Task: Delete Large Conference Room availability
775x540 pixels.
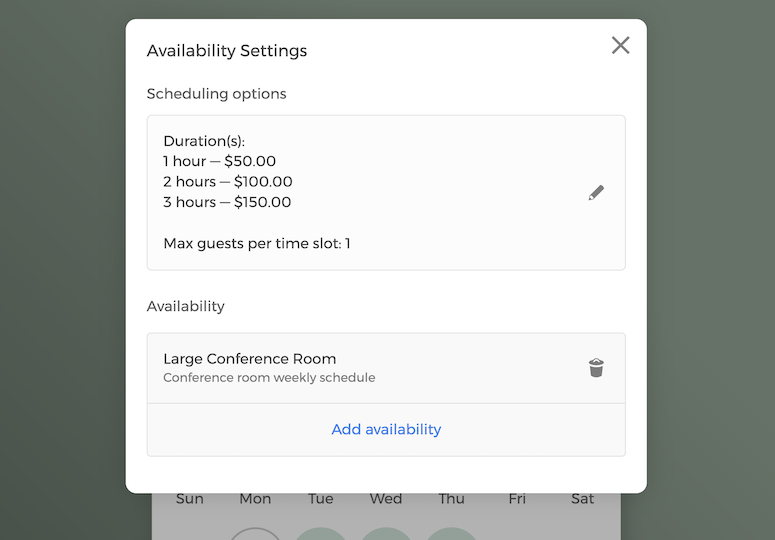Action: coord(596,368)
